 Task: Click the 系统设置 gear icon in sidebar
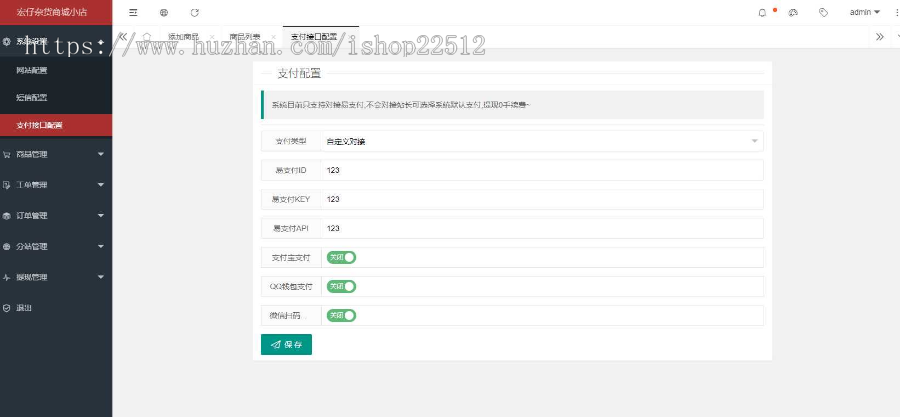coord(7,41)
